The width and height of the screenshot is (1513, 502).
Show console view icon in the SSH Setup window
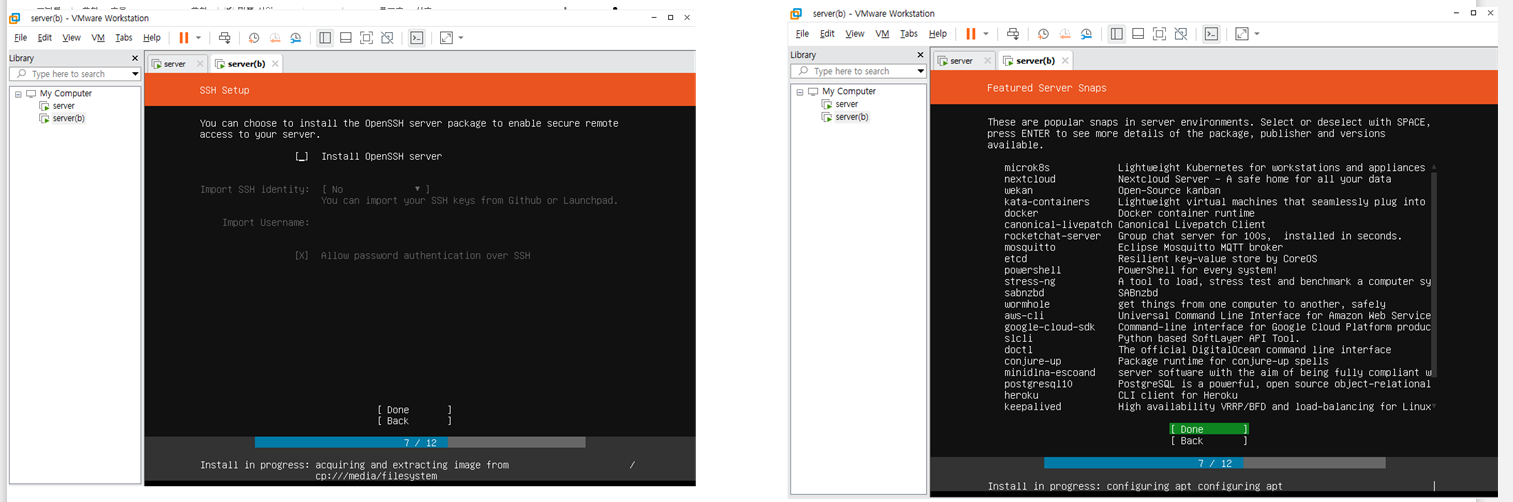pyautogui.click(x=417, y=38)
